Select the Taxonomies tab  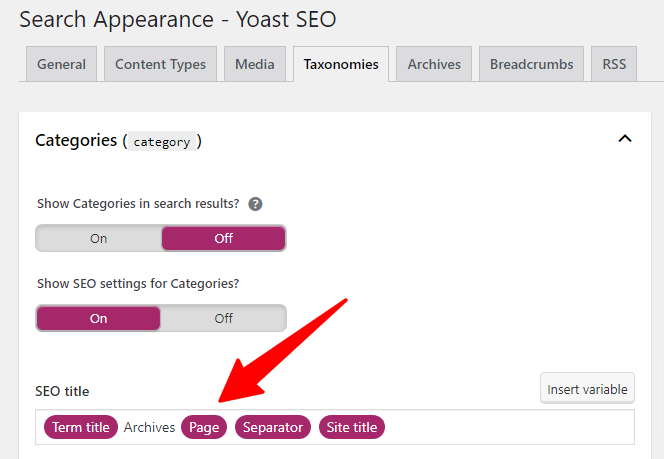pos(341,64)
